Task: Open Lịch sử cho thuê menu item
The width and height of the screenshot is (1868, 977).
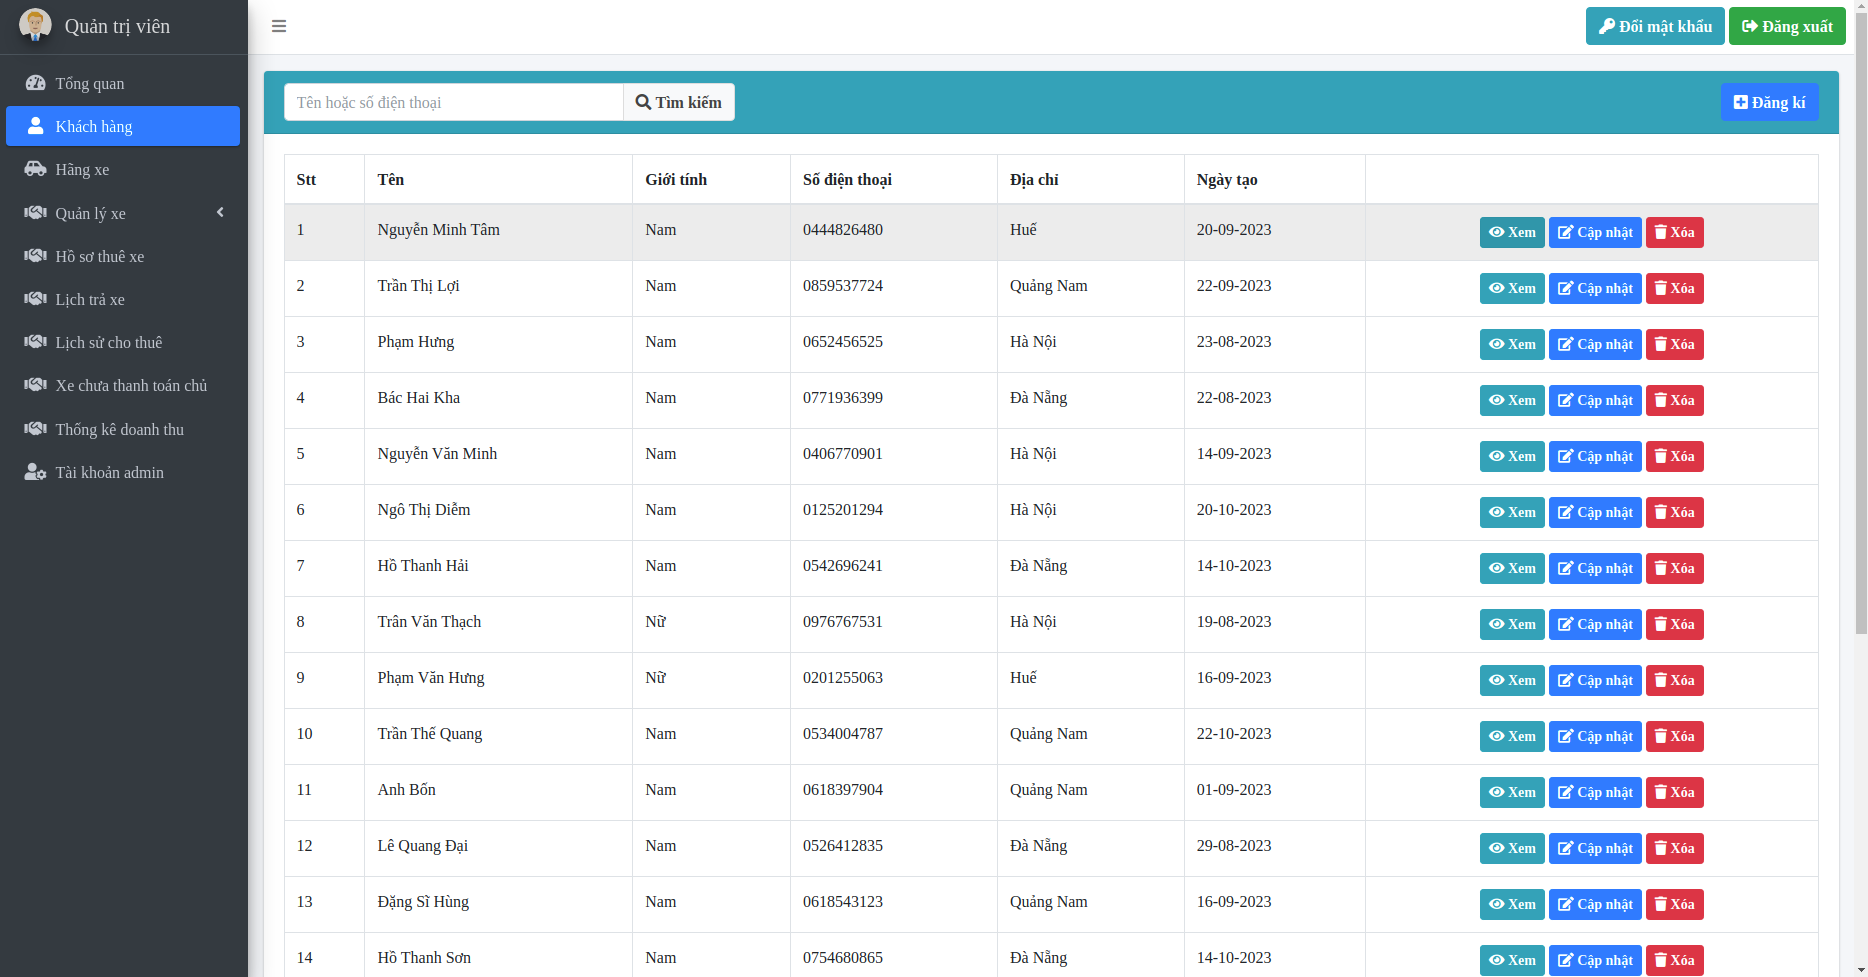Action: 108,342
